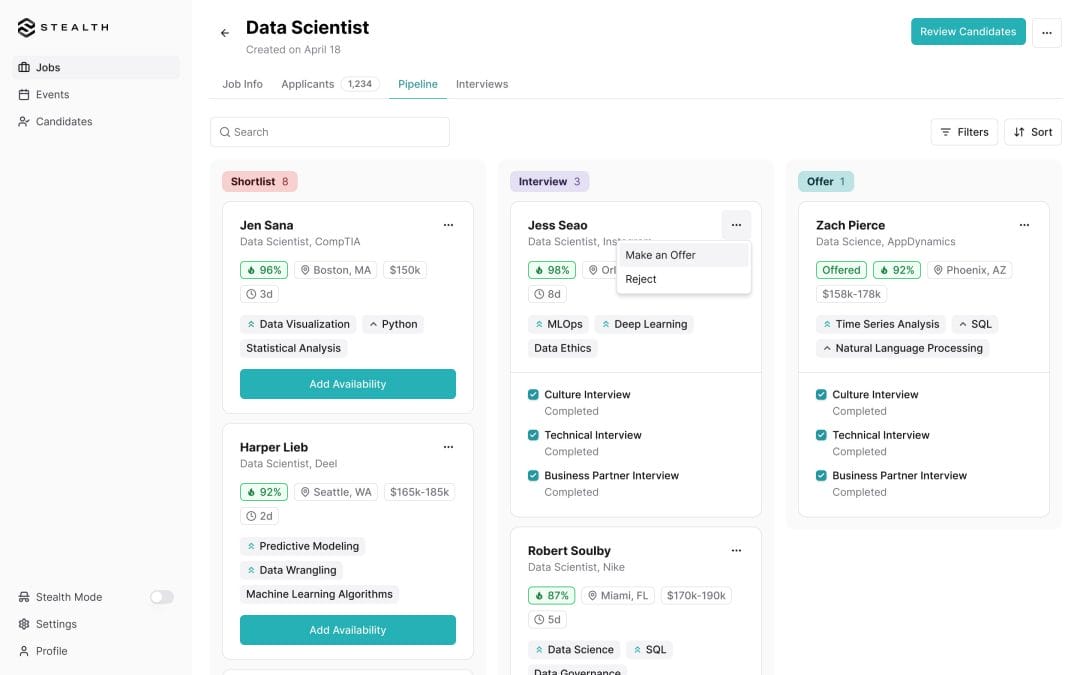Click Add Availability for Harper Lieb
This screenshot has width=1080, height=675.
pos(347,630)
